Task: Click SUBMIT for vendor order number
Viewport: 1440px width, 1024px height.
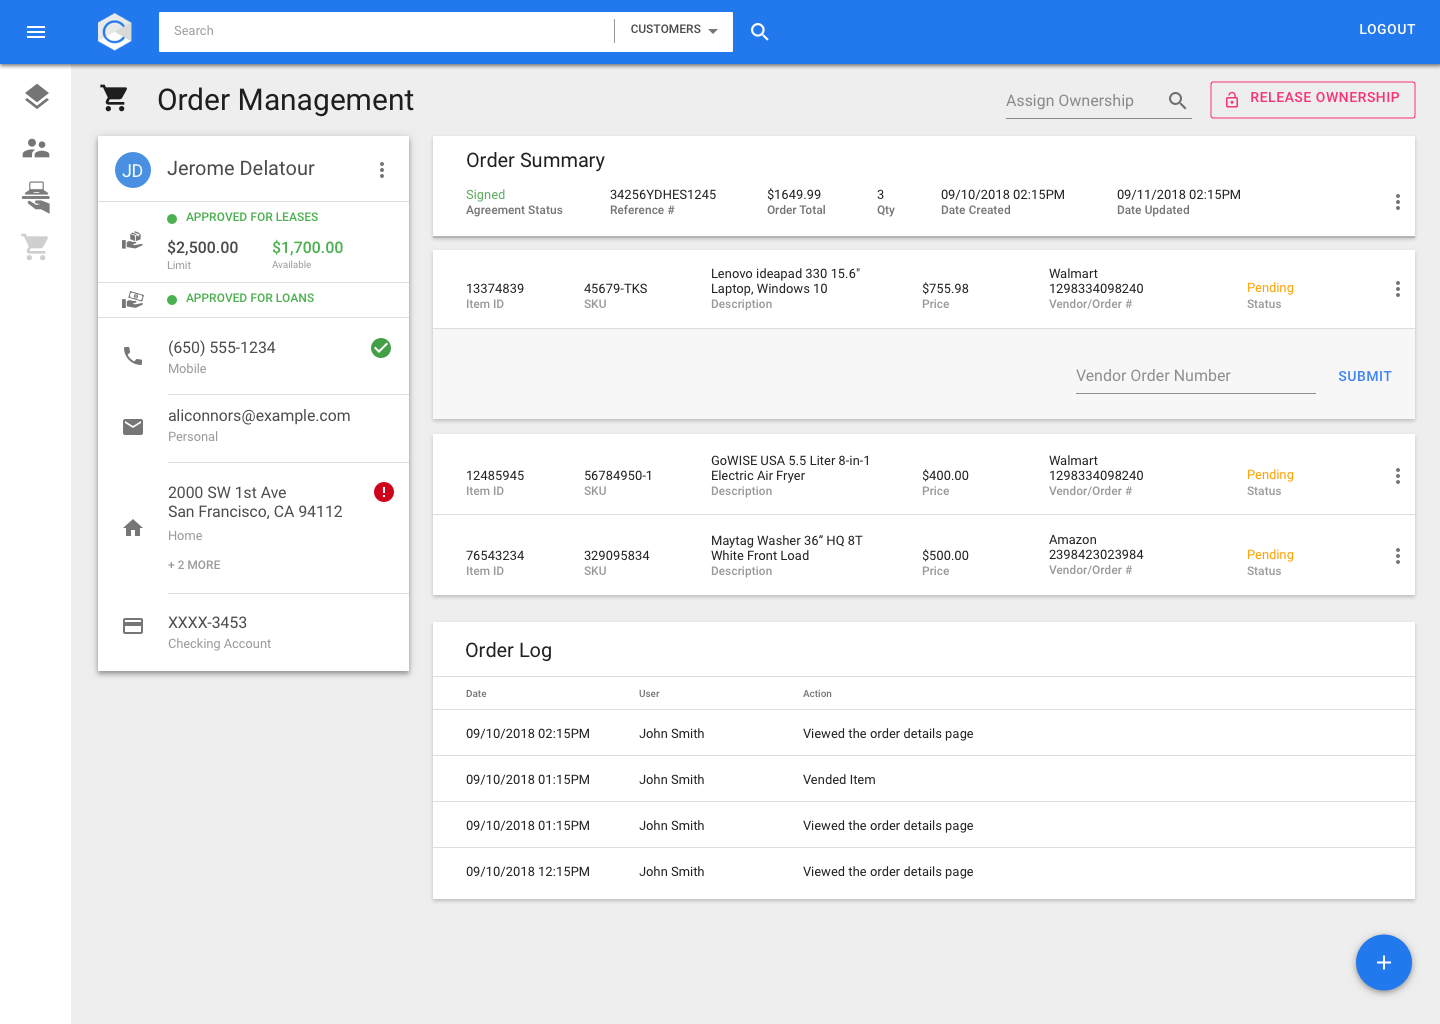Action: coord(1364,376)
